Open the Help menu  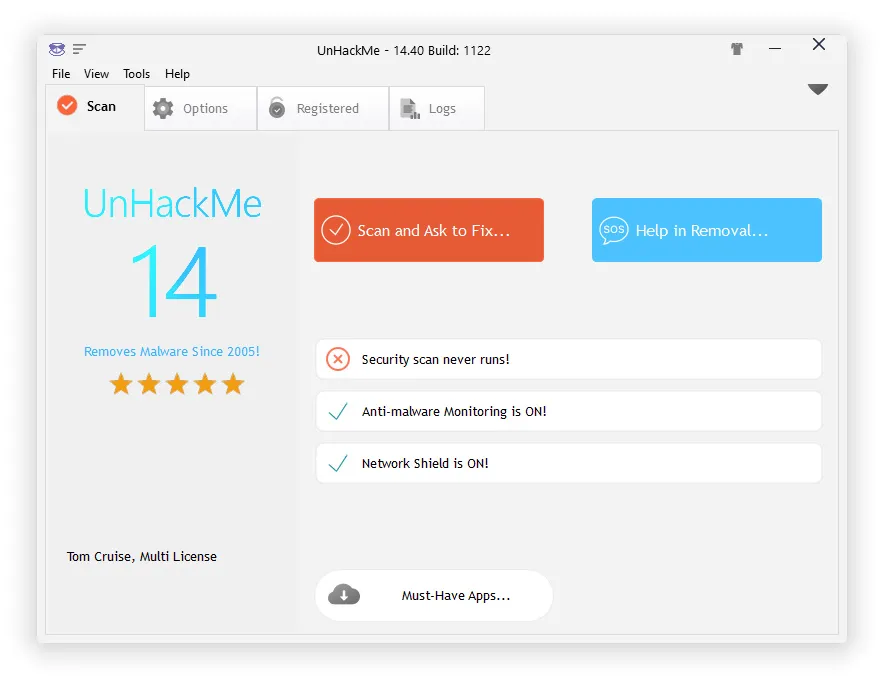tap(177, 74)
